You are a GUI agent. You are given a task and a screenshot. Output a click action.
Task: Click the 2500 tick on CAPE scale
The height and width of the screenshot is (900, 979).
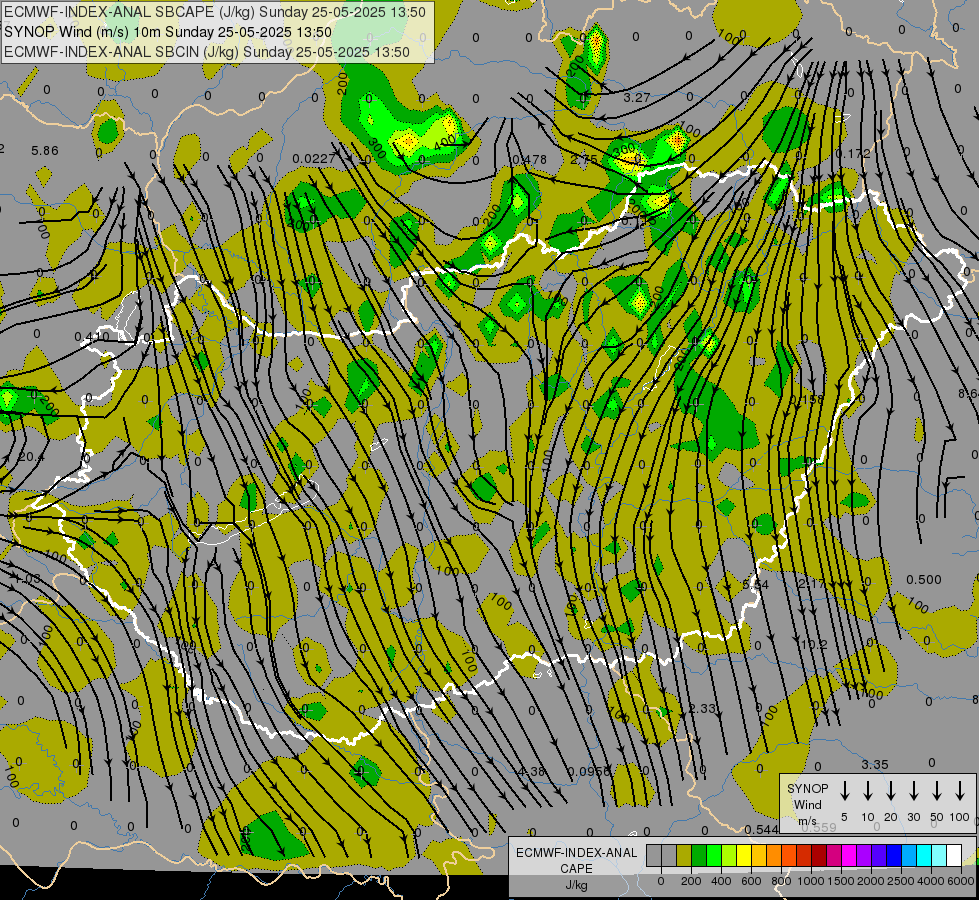901,881
